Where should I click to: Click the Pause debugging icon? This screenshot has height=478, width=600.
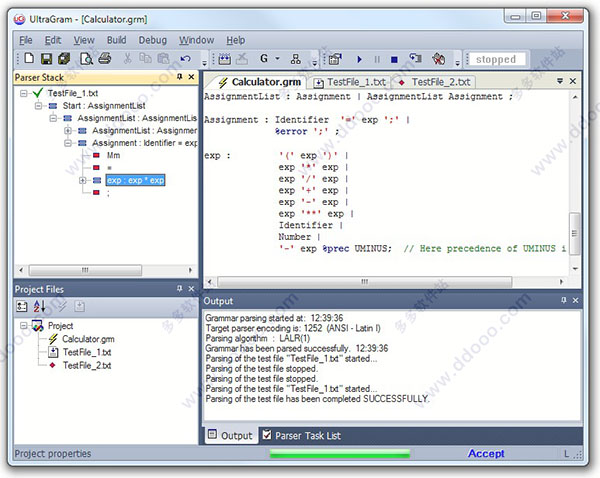coord(377,59)
